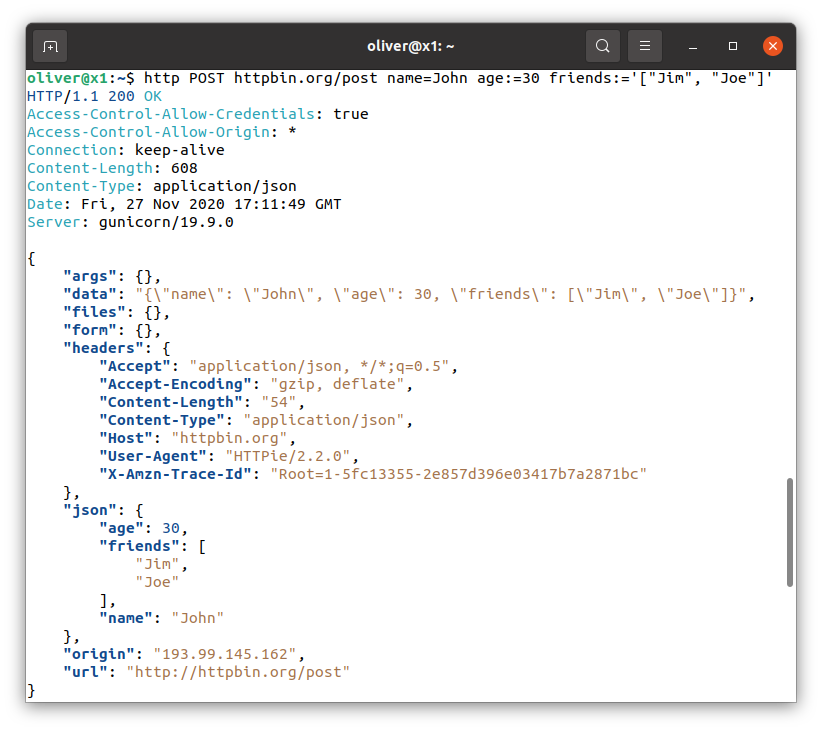Viewport: 822px width, 731px height.
Task: Click the Date header timestamp
Action: pyautogui.click(x=211, y=205)
